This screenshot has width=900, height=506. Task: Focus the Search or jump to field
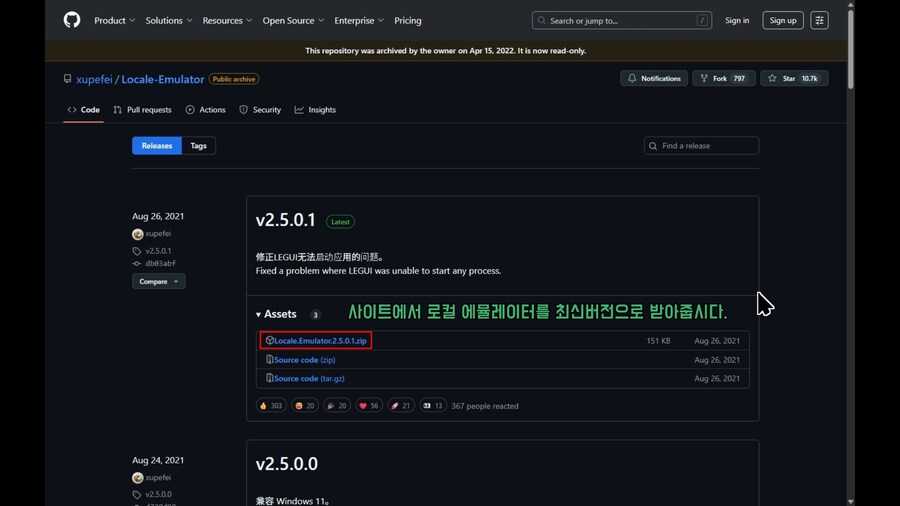point(622,21)
